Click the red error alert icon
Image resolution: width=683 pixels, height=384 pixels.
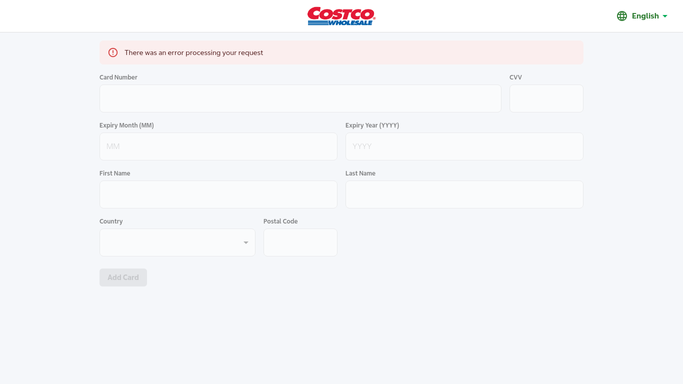click(113, 53)
